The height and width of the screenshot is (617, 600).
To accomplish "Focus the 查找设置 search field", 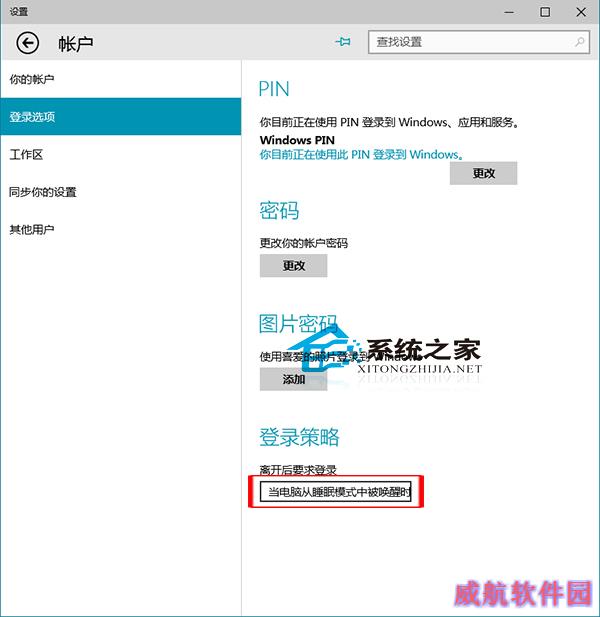I will pyautogui.click(x=478, y=42).
